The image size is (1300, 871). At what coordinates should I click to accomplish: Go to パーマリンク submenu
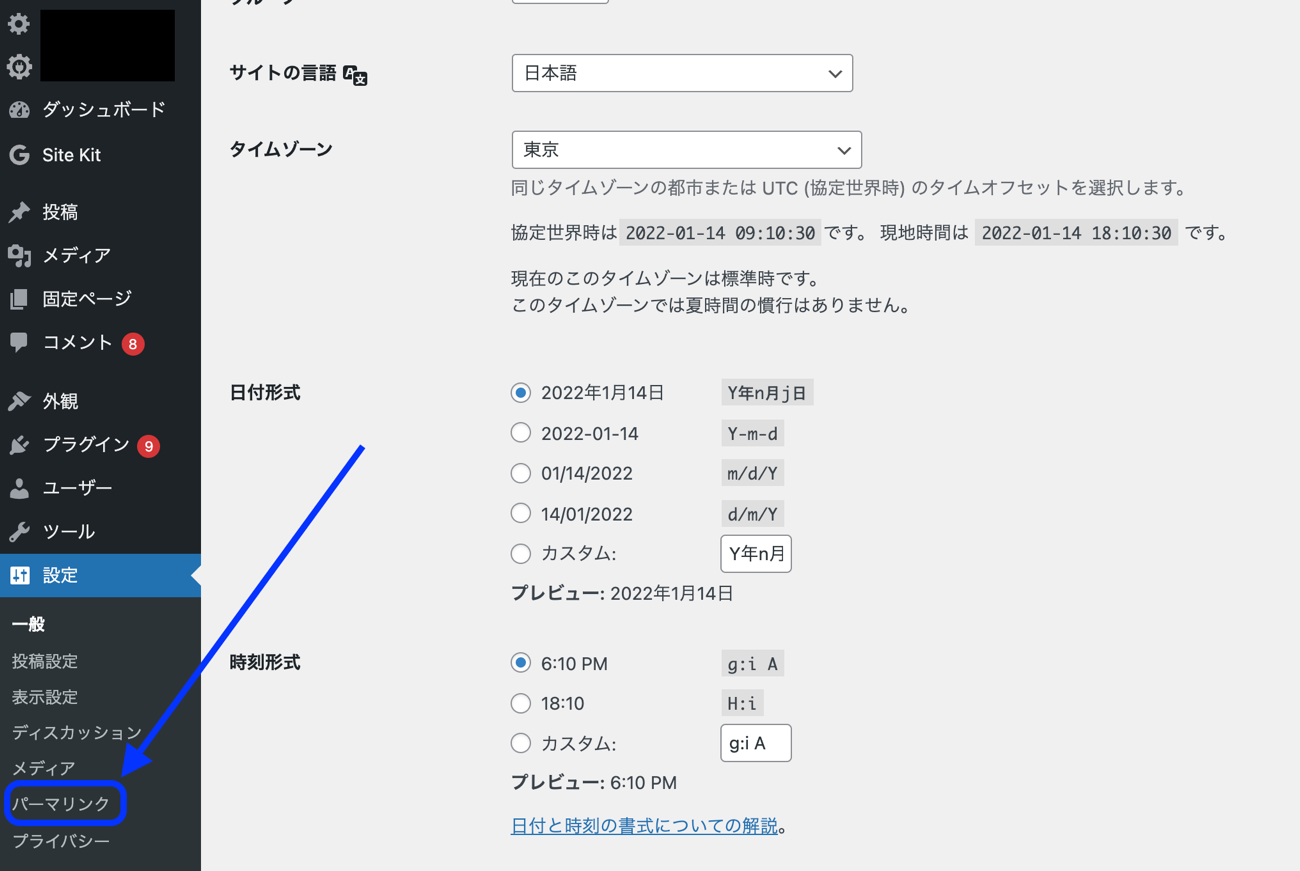pos(61,804)
